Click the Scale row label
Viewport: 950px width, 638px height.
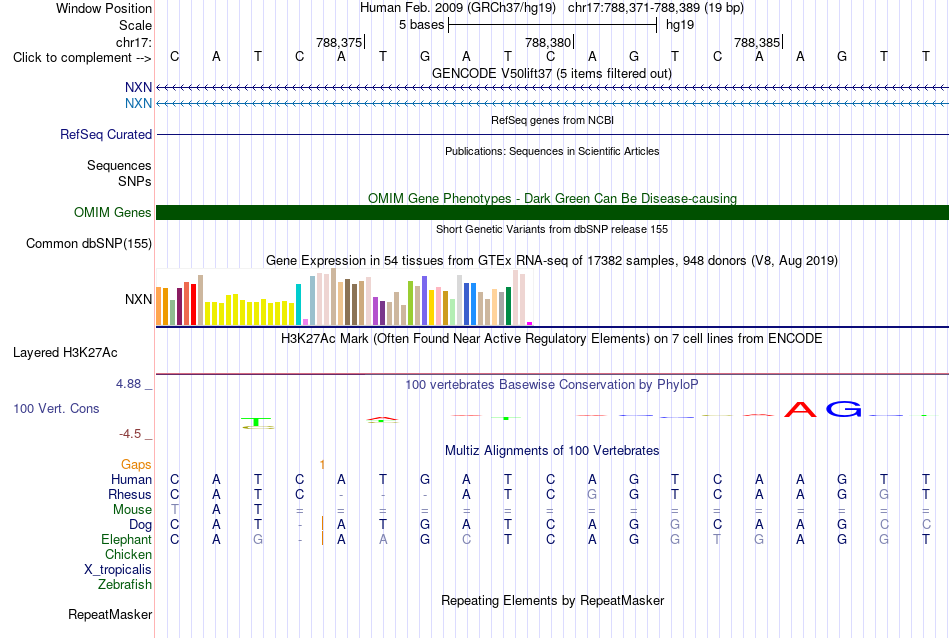click(135, 25)
